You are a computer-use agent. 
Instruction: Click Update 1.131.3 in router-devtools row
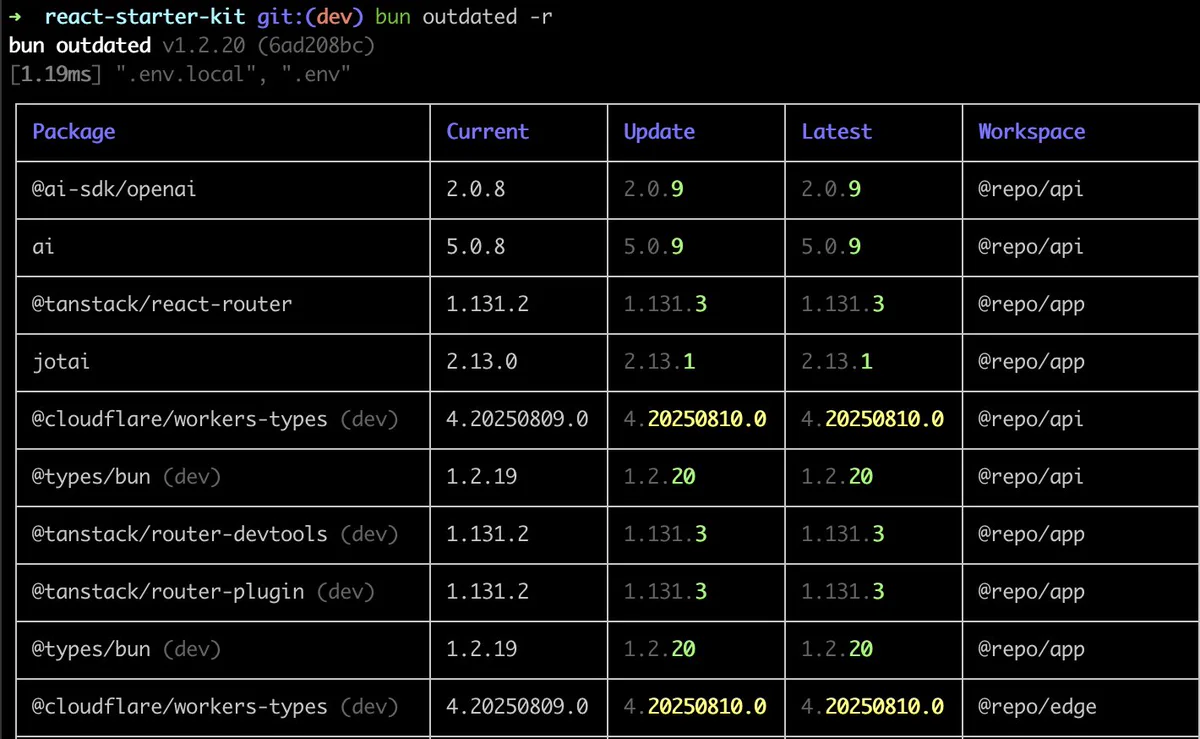point(665,534)
